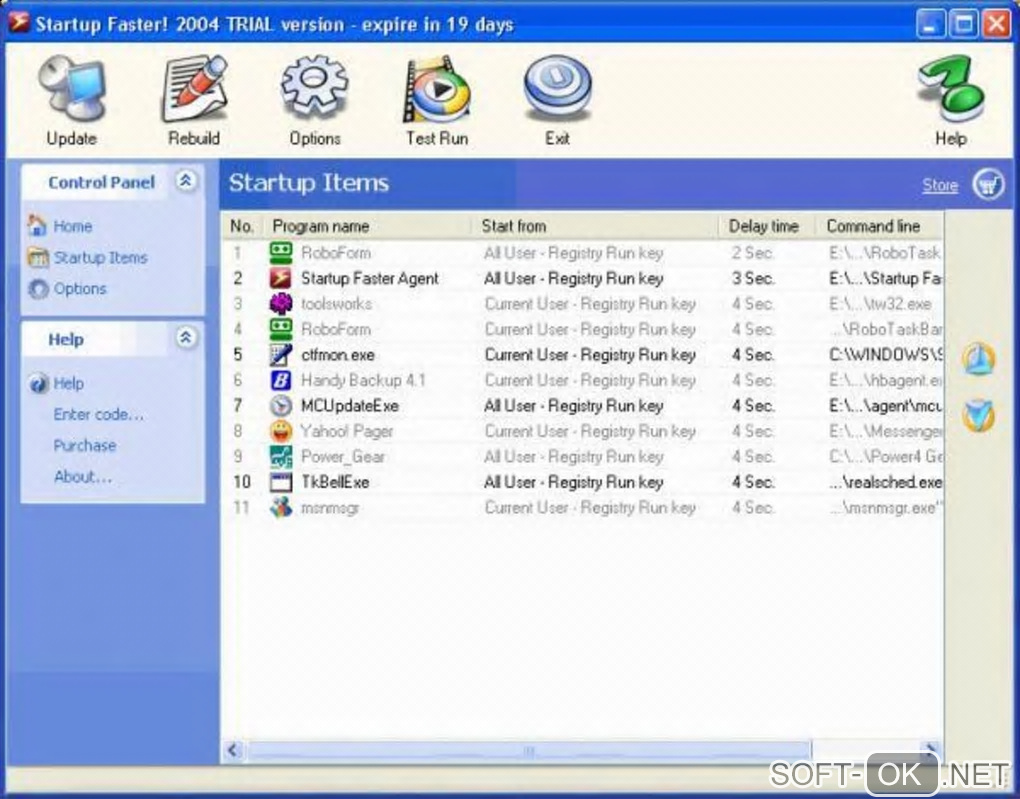
Task: Click the RoboForm icon in row 1
Action: (x=280, y=252)
